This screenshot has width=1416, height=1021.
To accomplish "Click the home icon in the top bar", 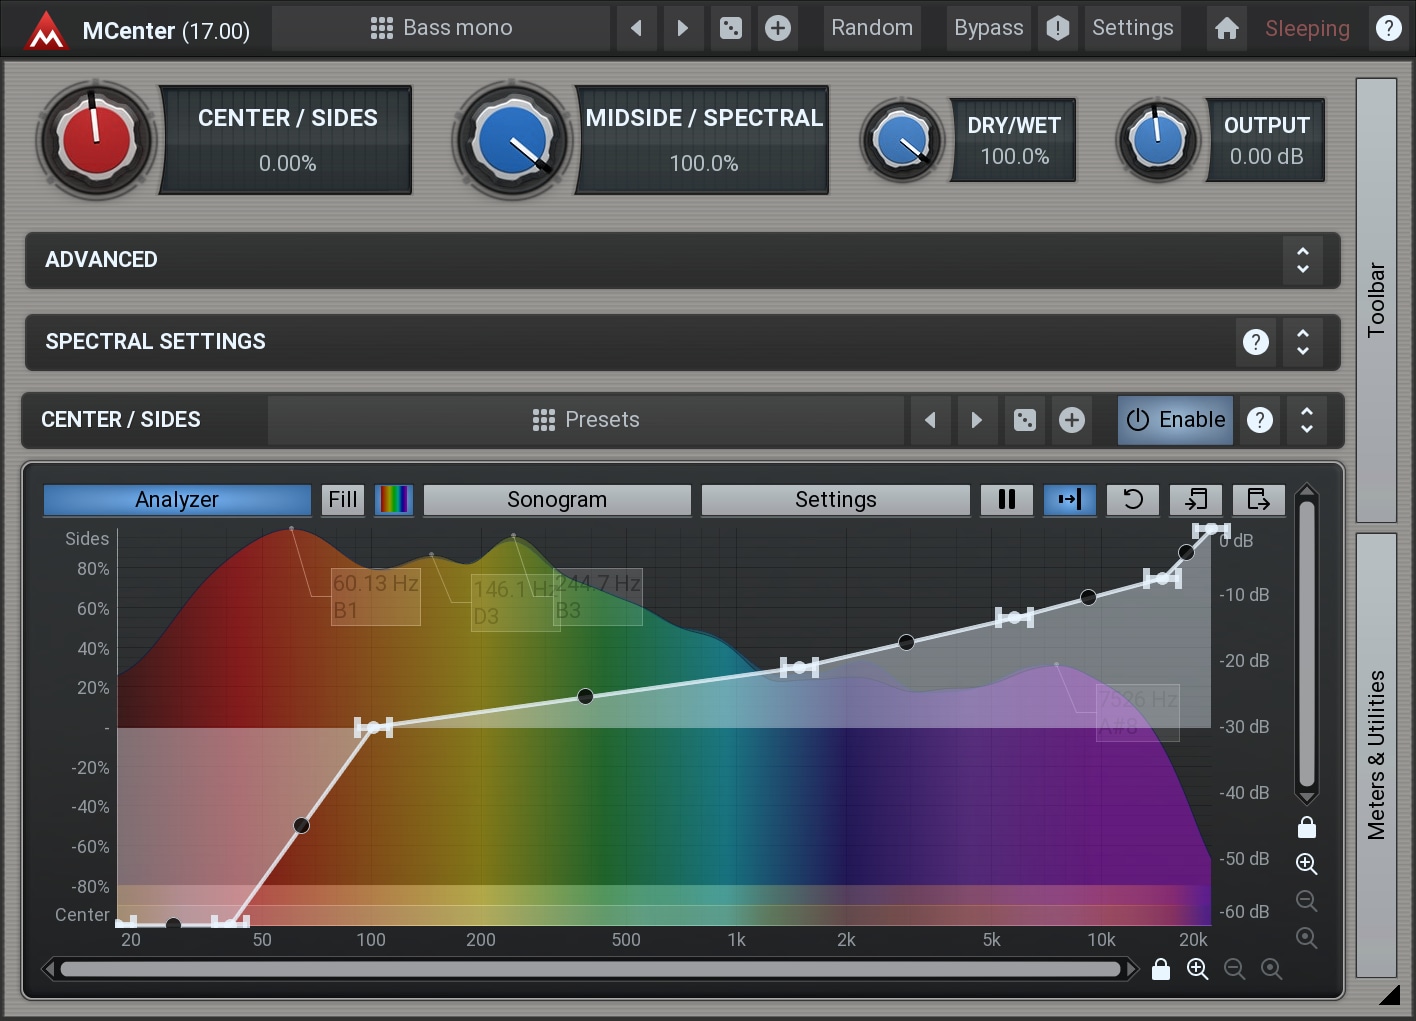I will 1226,28.
